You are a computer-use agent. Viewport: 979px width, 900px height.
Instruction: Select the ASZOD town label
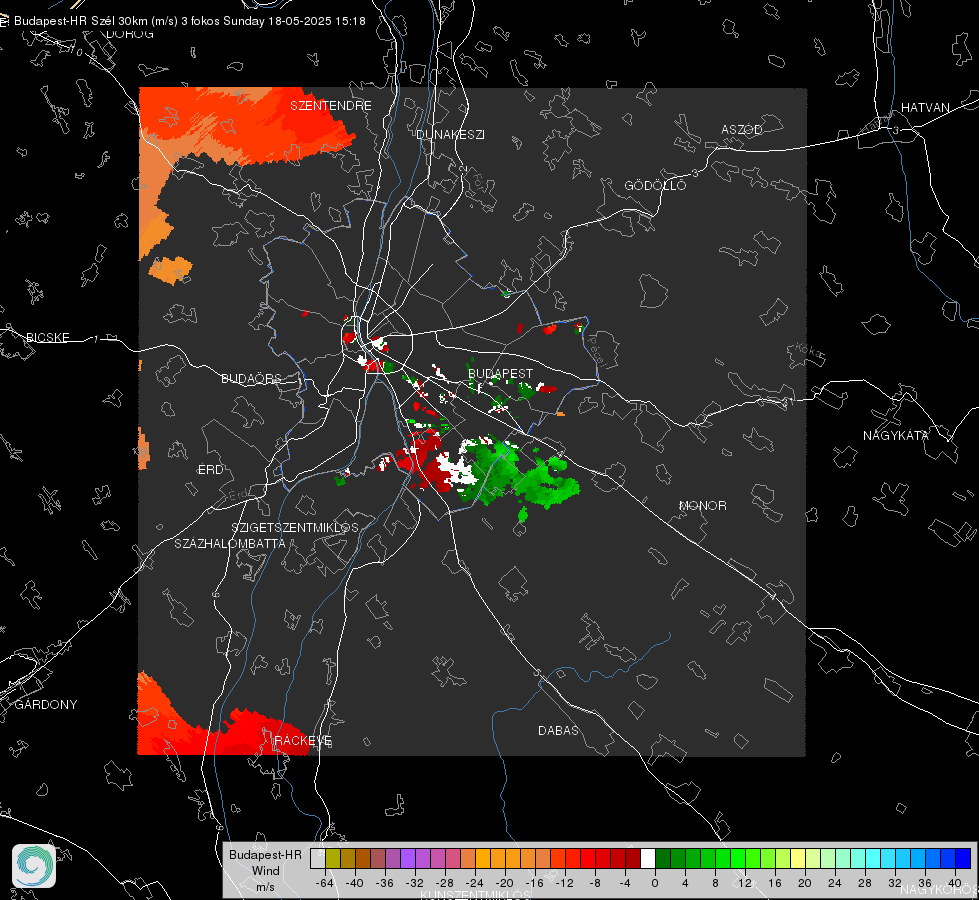pos(742,129)
